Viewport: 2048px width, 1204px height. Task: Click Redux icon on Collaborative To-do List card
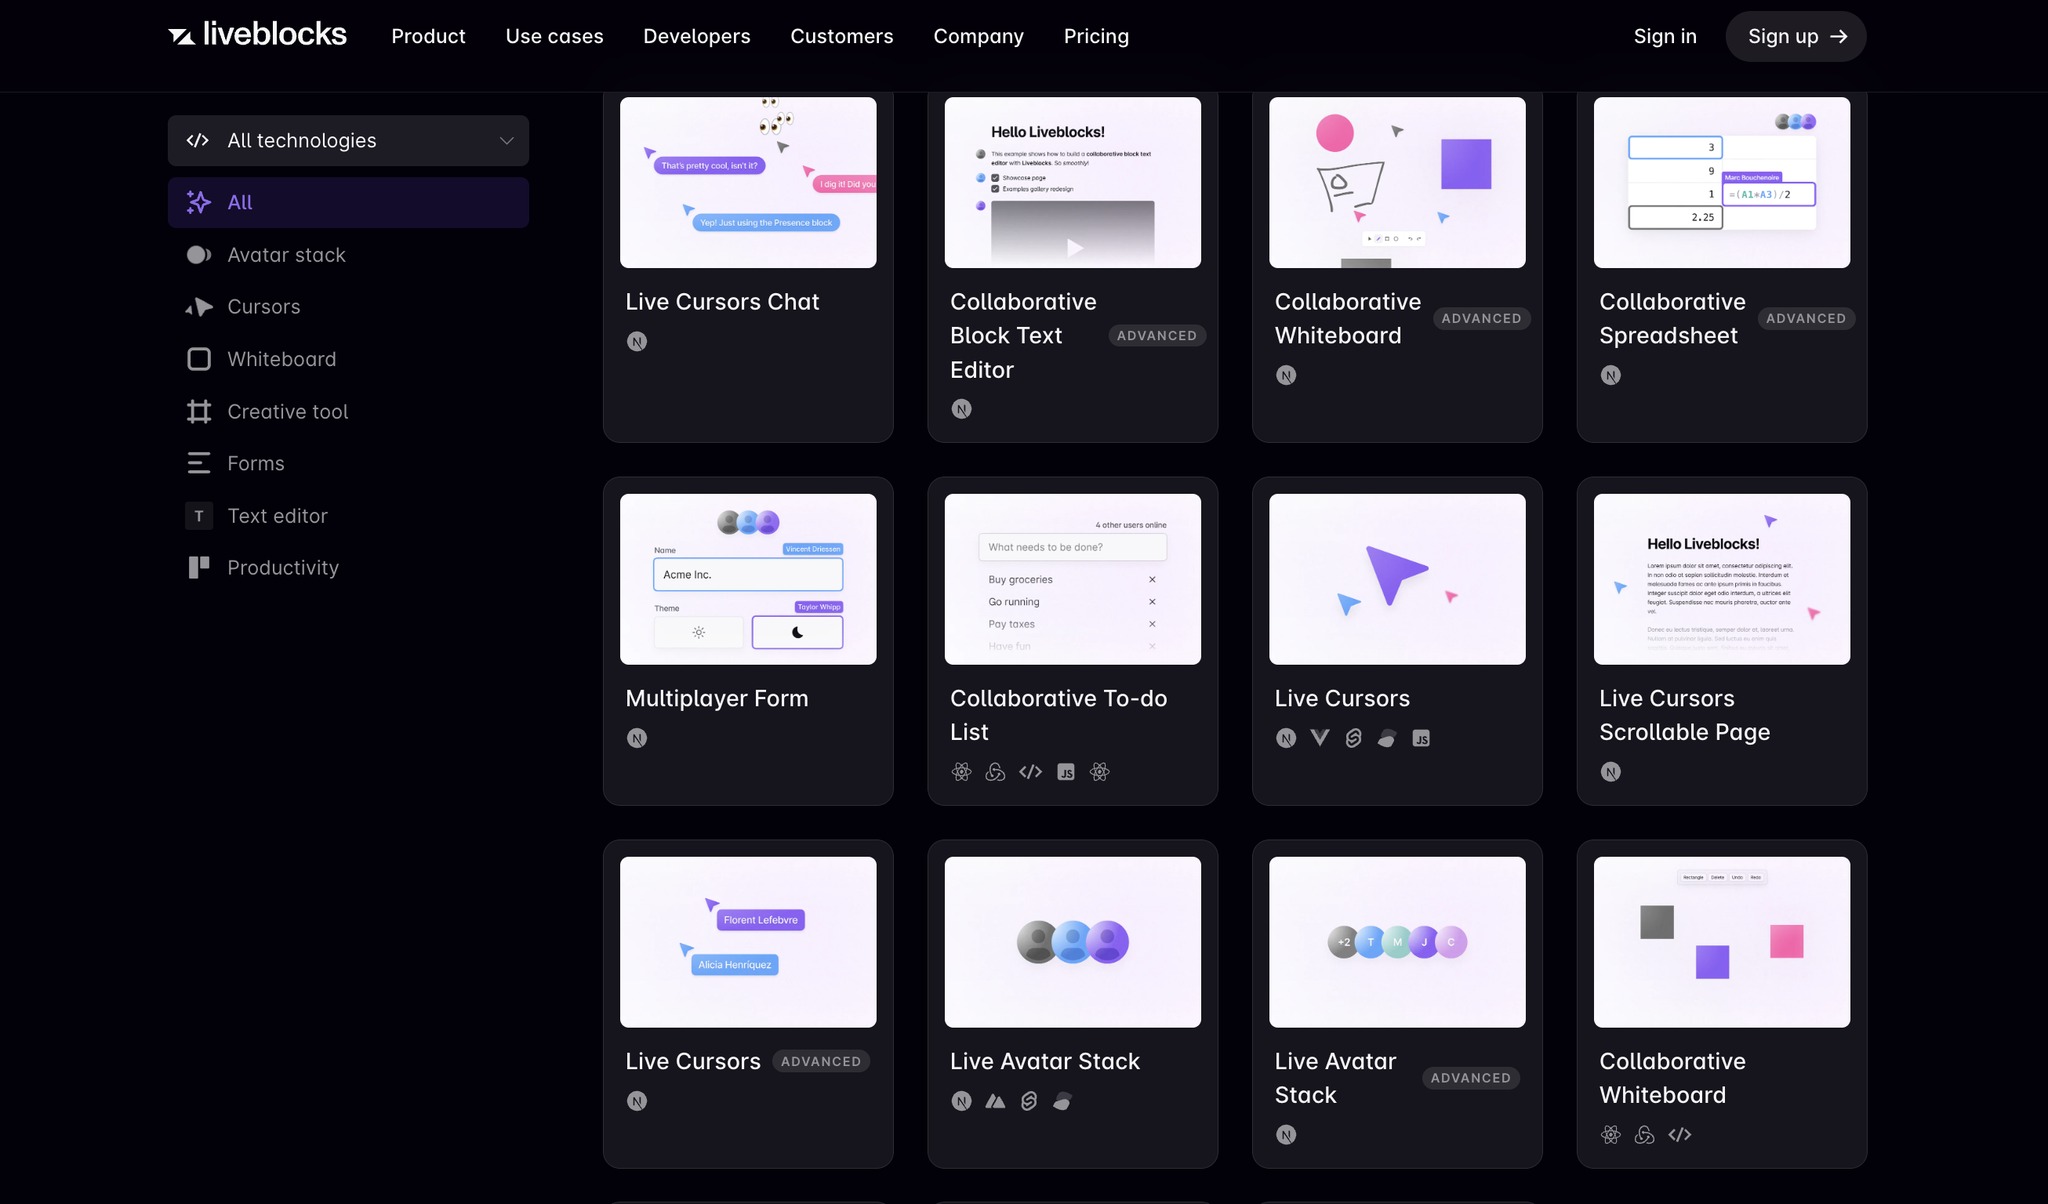click(x=995, y=772)
